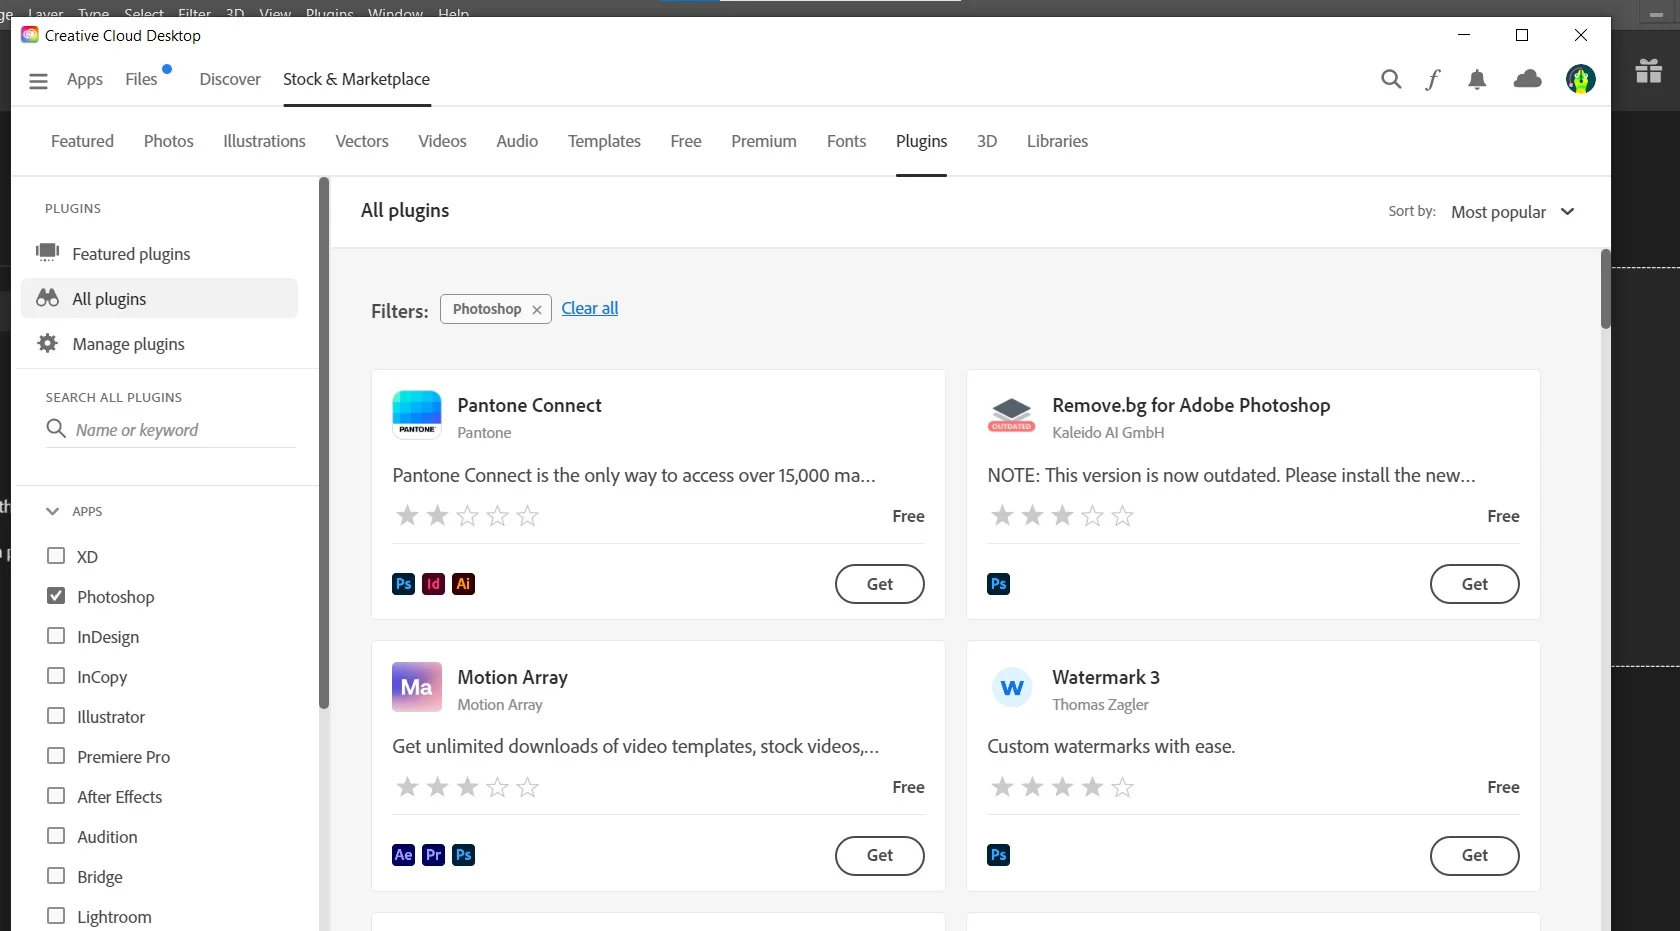Open the Libraries category tab
Image resolution: width=1680 pixels, height=931 pixels.
1057,141
